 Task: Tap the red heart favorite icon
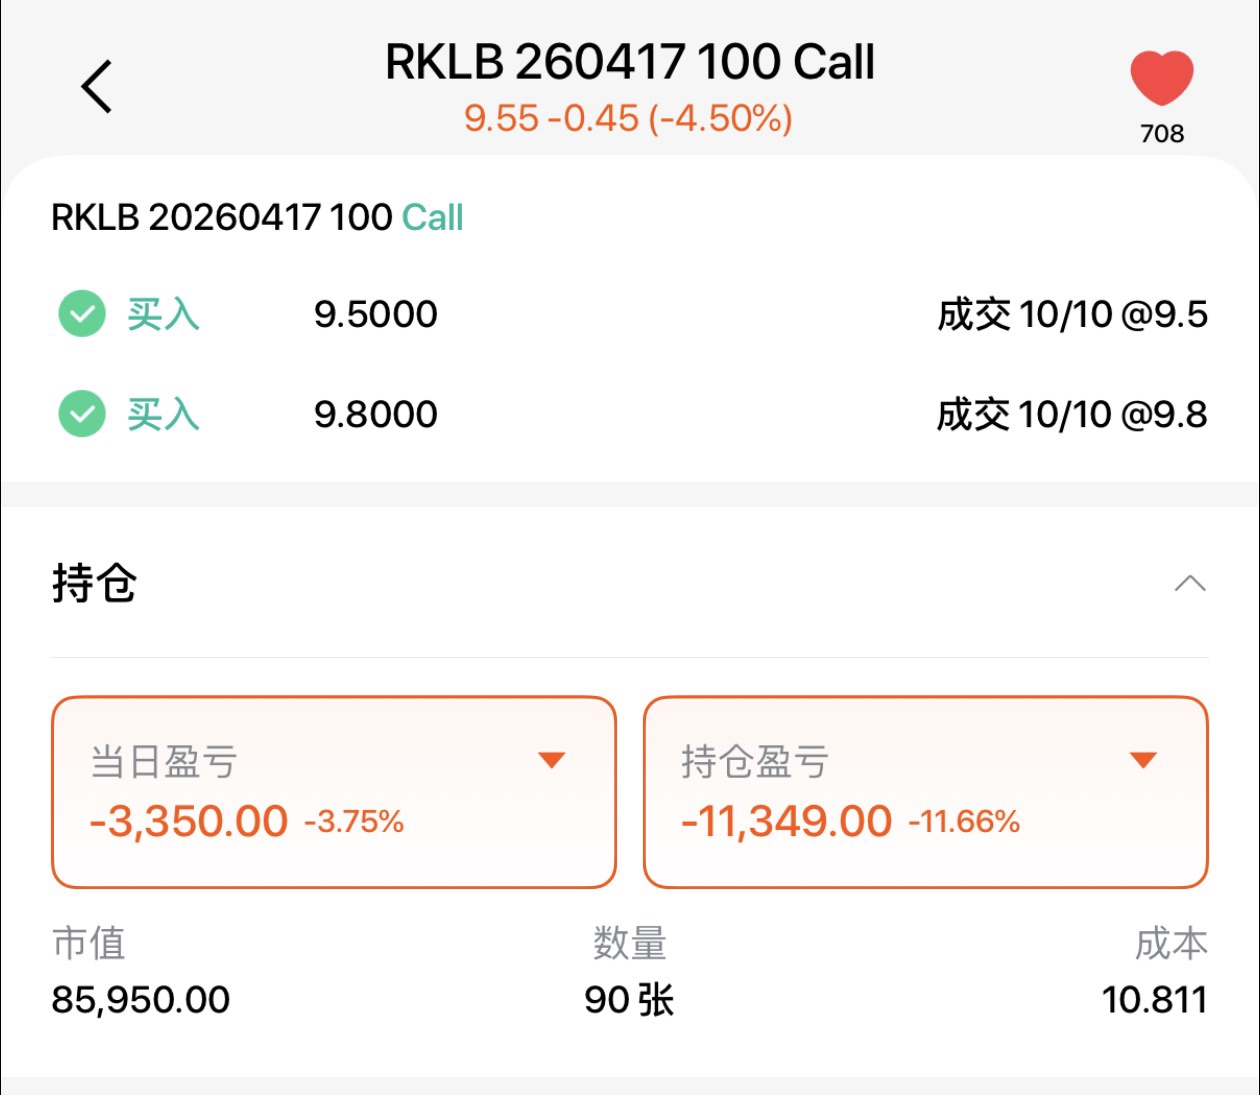(1161, 78)
